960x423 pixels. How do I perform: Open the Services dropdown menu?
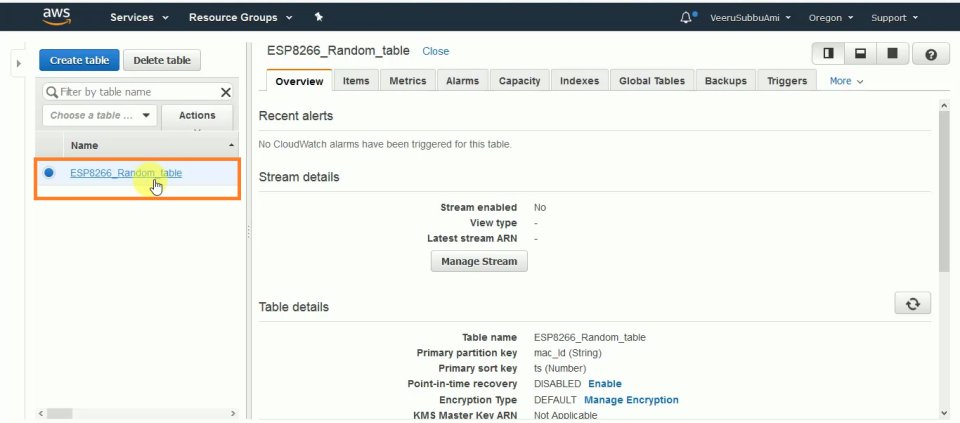[x=139, y=18]
